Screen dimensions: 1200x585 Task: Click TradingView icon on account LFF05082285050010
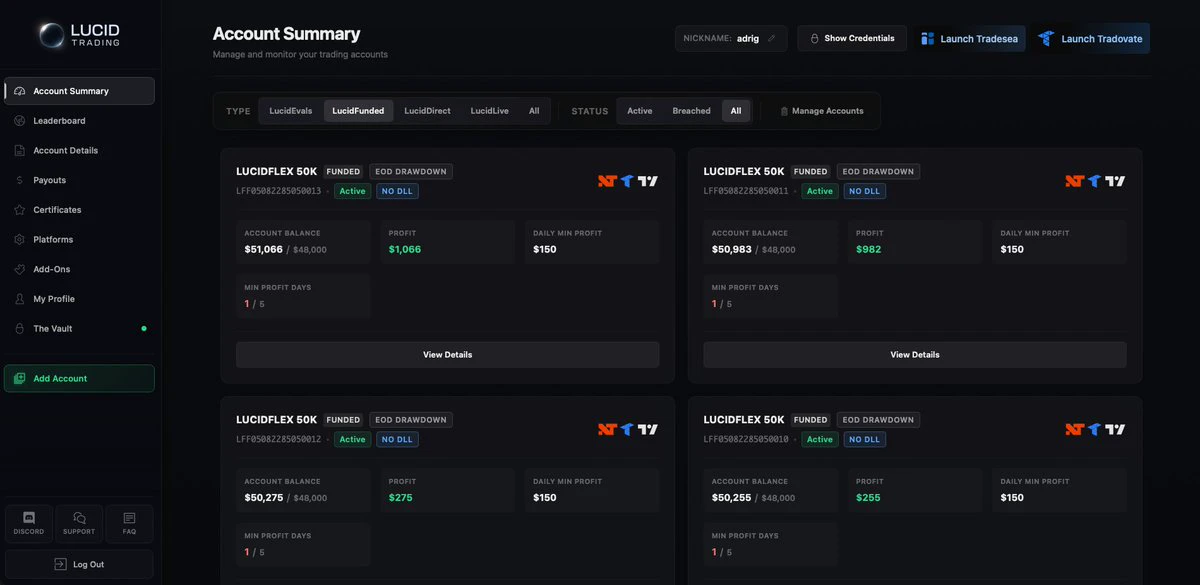pyautogui.click(x=1116, y=429)
